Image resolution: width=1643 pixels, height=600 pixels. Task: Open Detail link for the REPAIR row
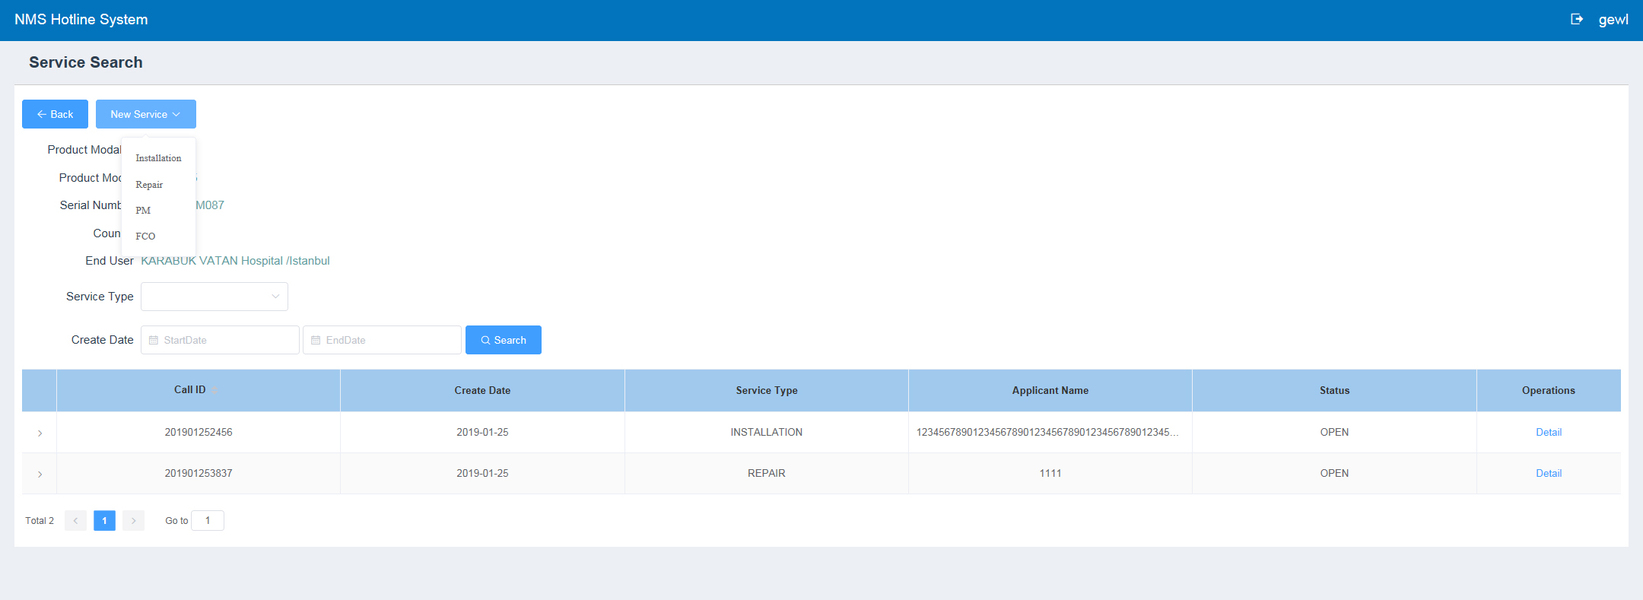click(1548, 473)
